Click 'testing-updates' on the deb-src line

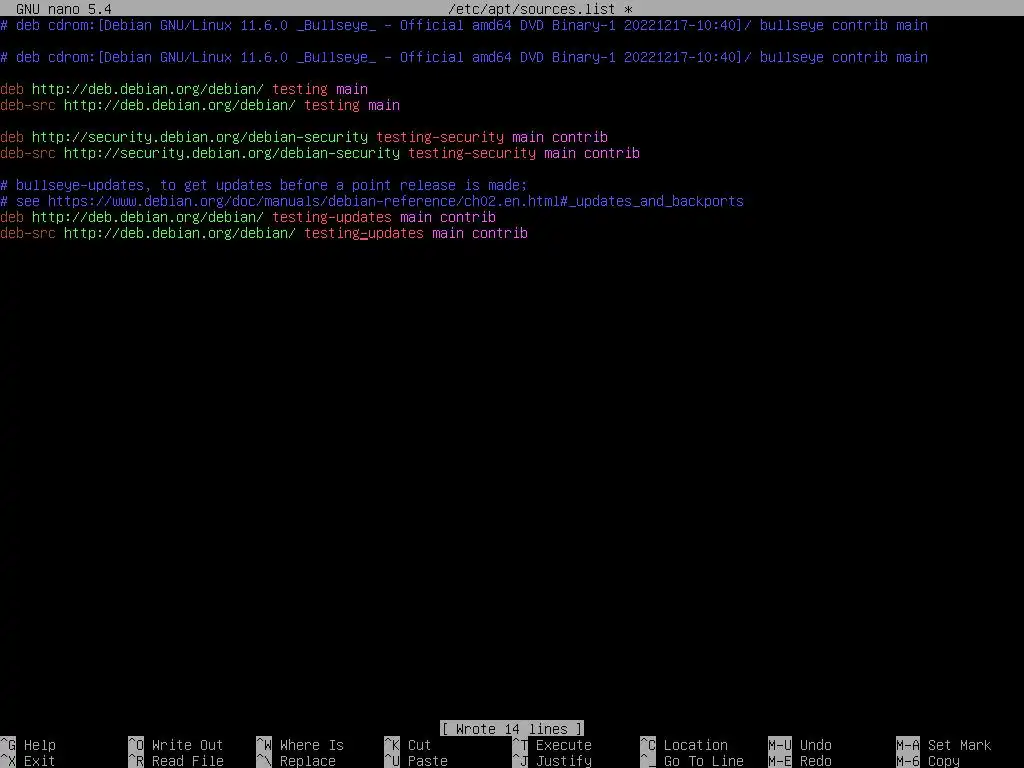364,233
